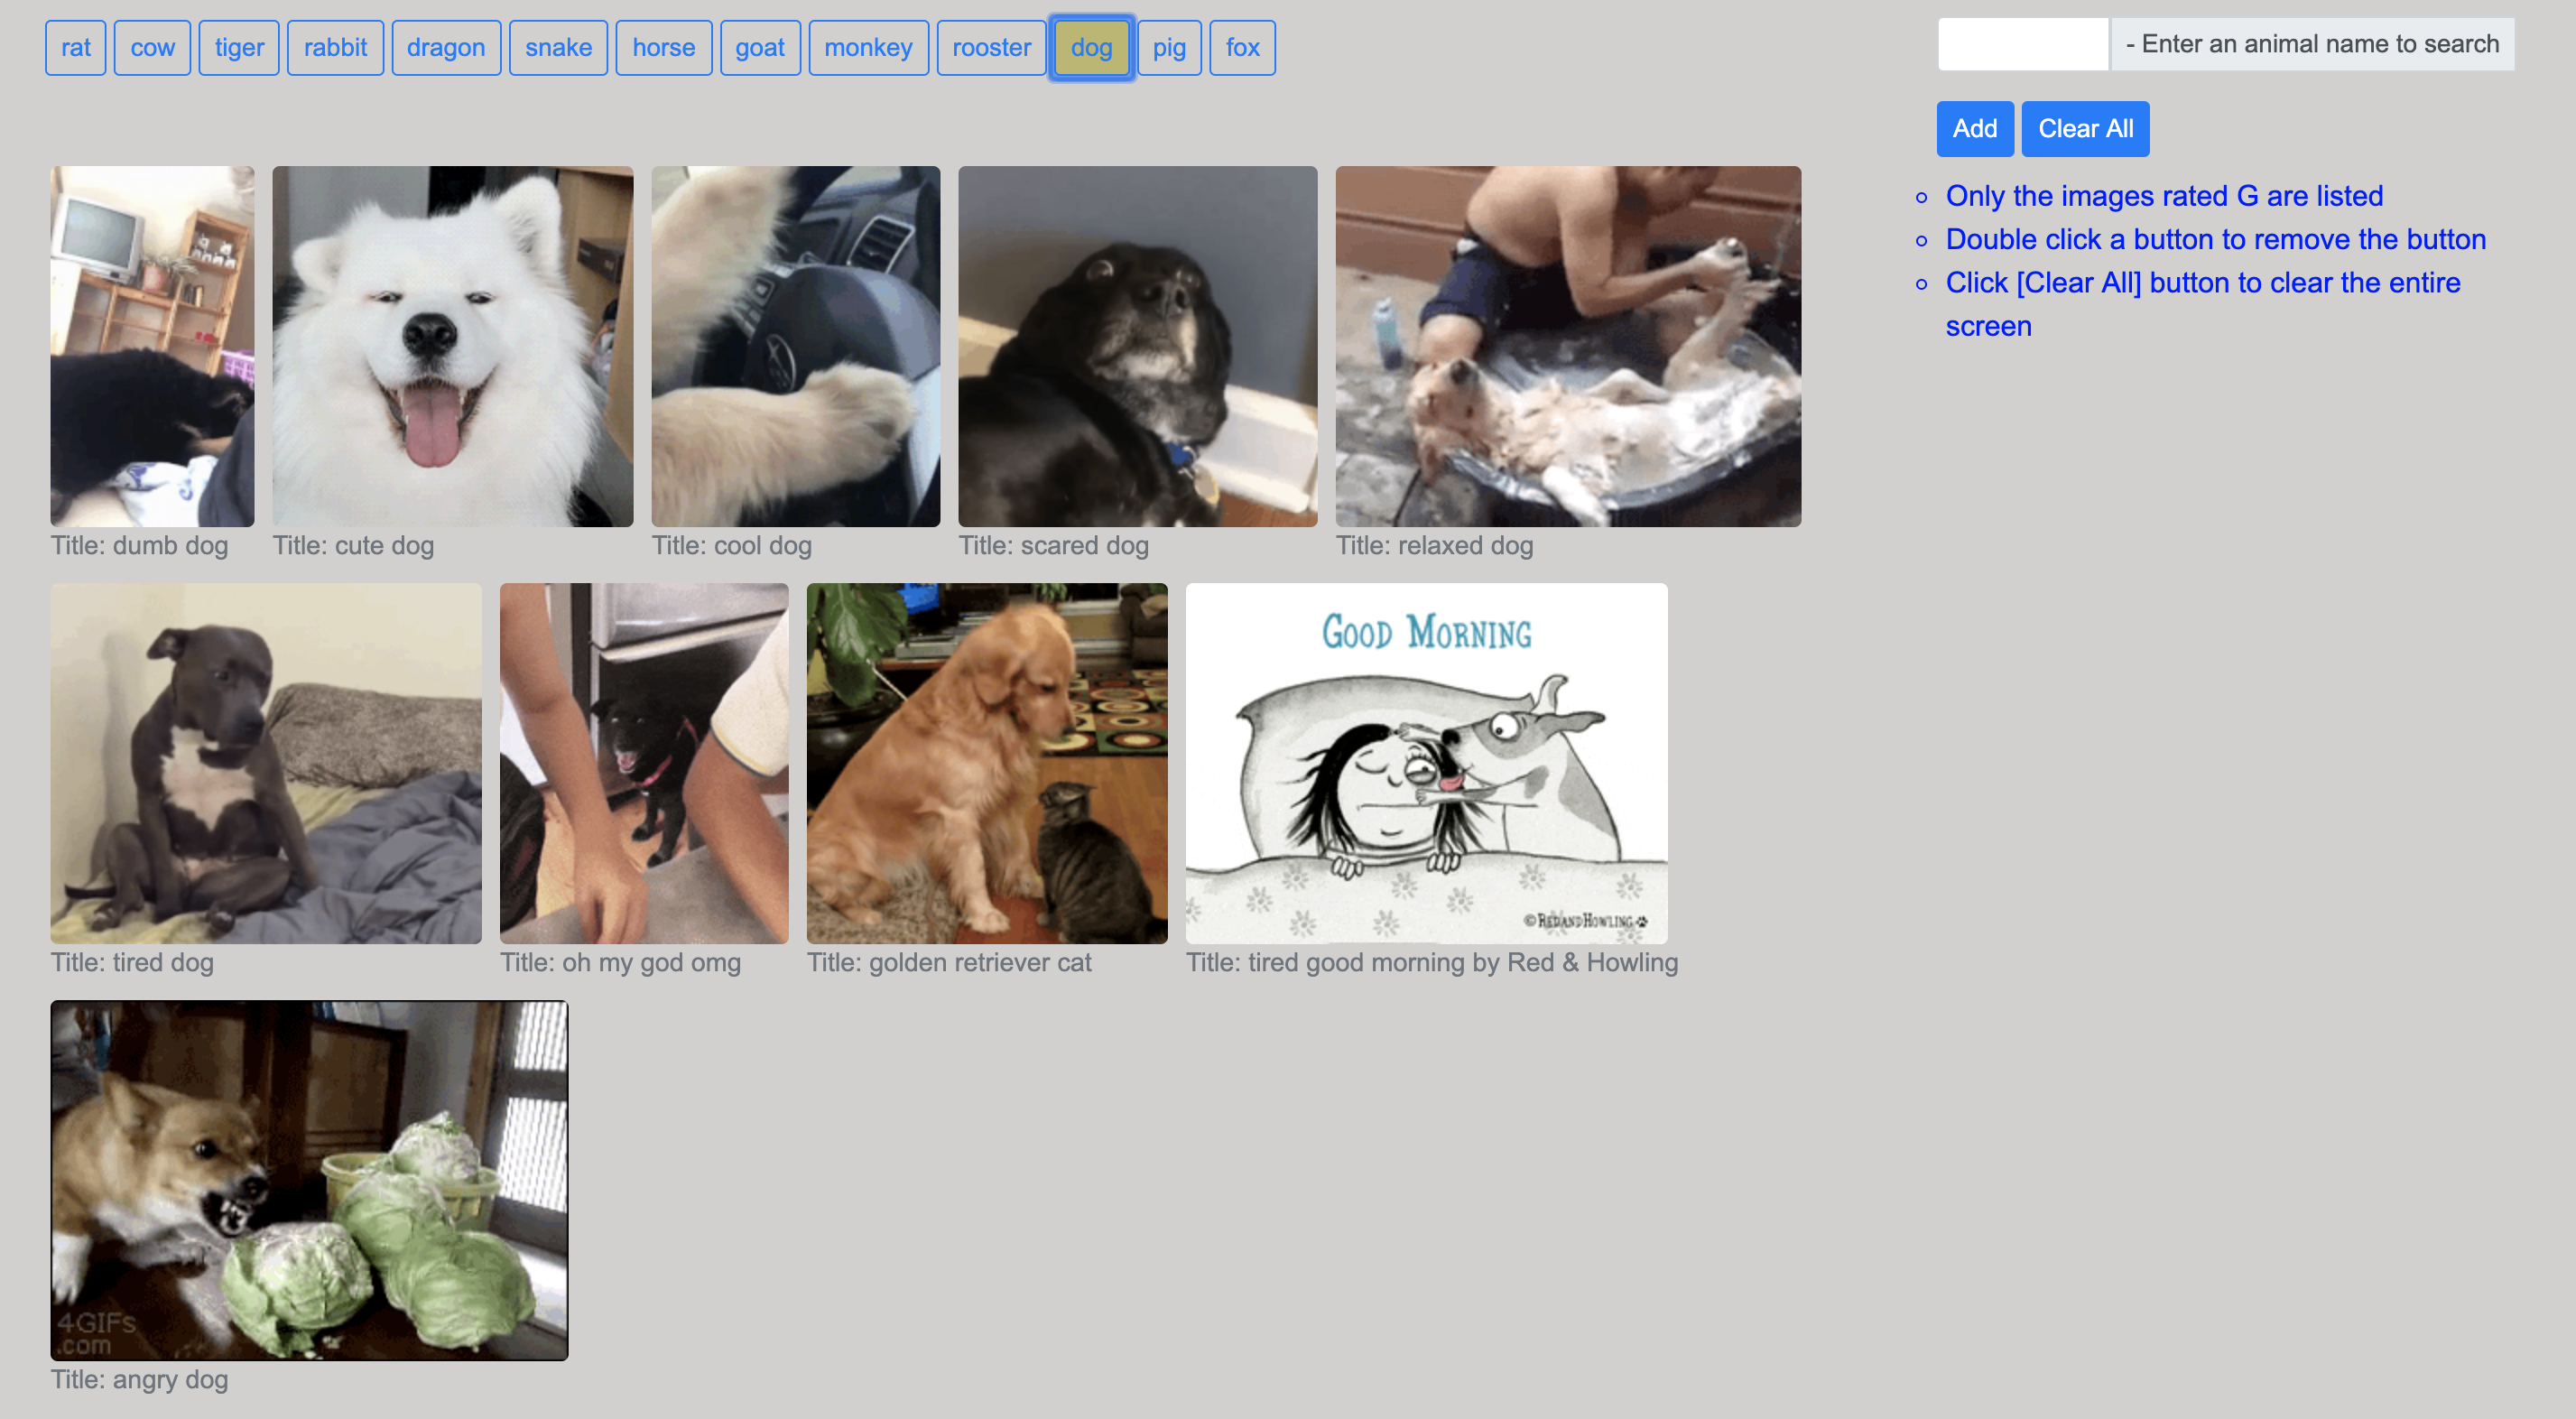The width and height of the screenshot is (2576, 1419).
Task: Open the golden retriever cat image
Action: click(987, 763)
